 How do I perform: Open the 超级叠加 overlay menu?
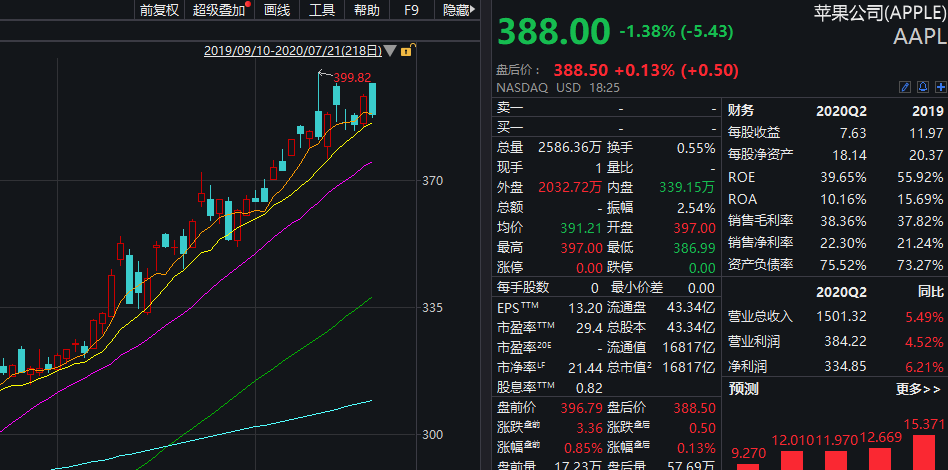click(221, 10)
